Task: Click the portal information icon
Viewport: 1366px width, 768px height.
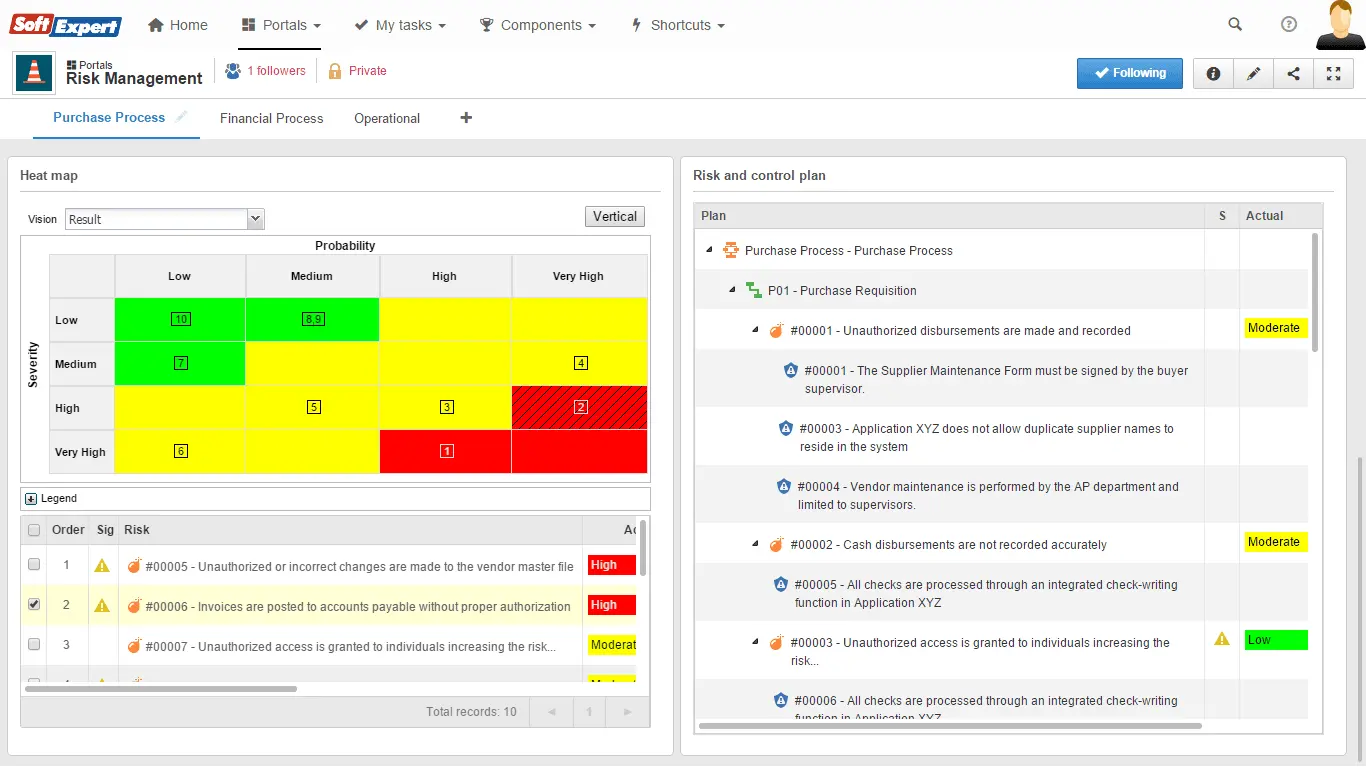Action: 1213,73
